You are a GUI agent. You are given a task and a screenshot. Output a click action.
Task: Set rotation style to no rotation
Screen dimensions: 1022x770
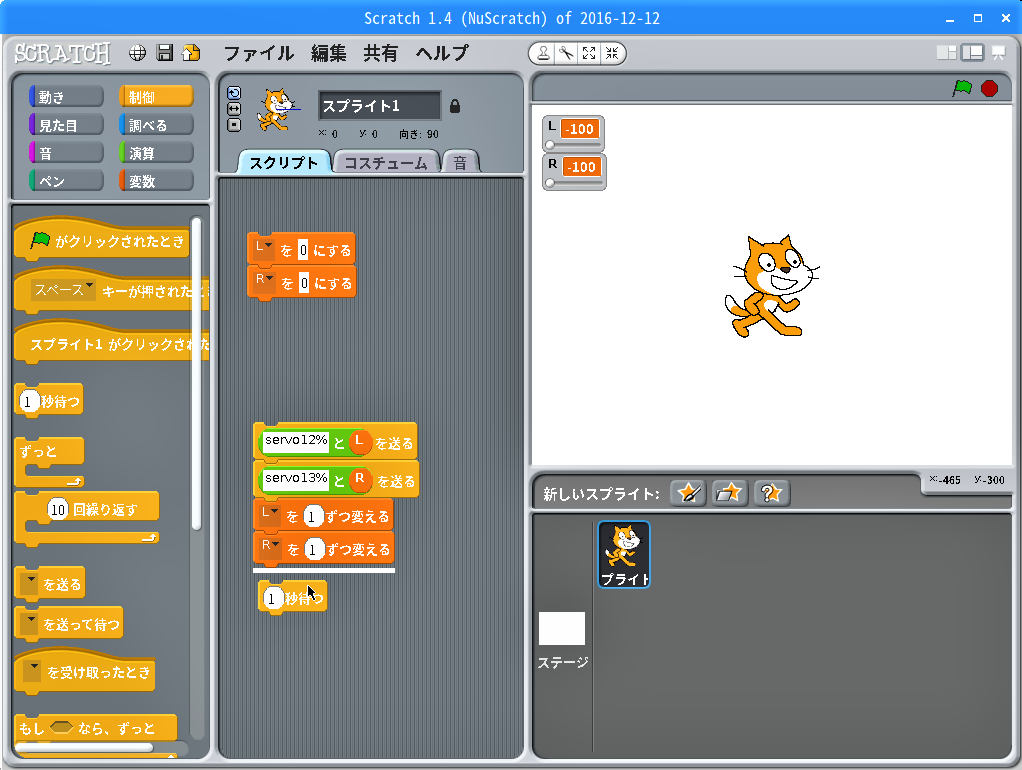234,125
